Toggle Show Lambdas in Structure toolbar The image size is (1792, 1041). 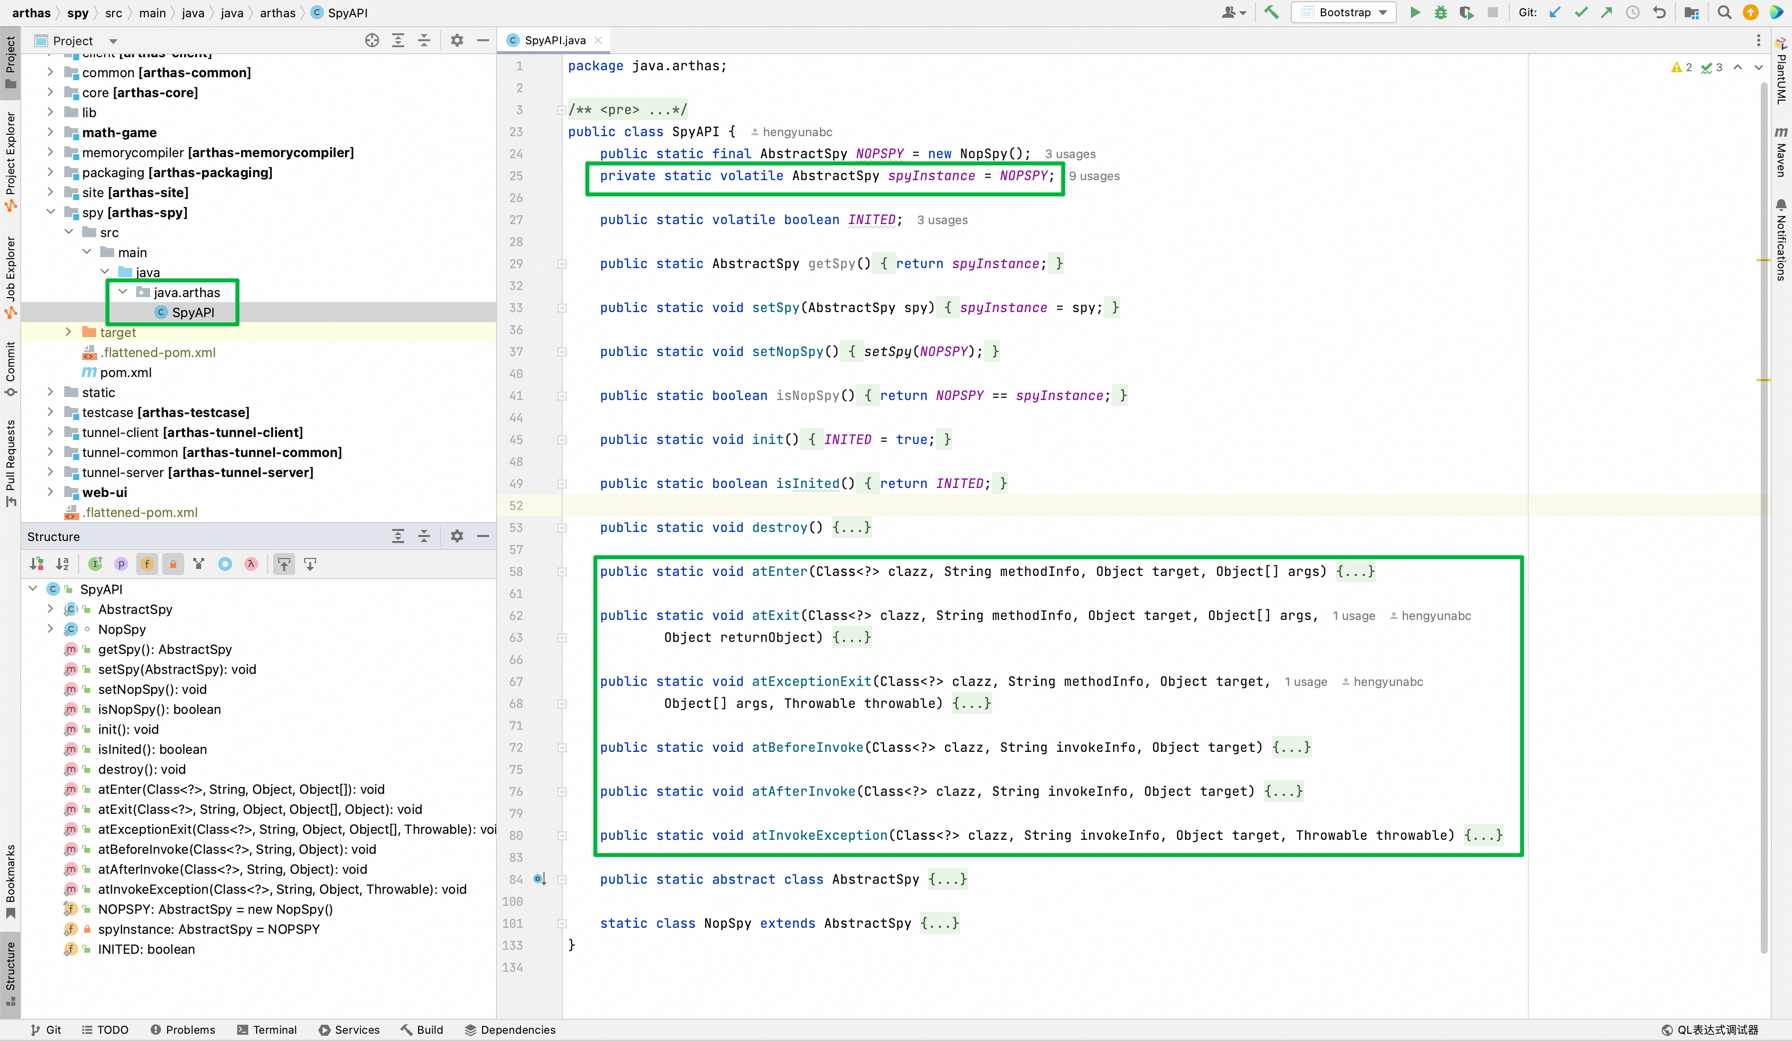(251, 564)
